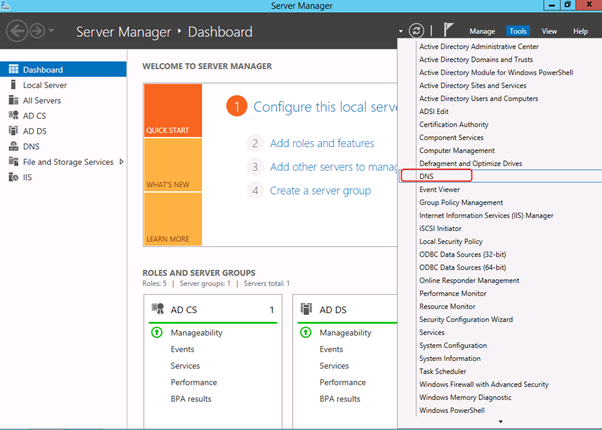Expand File and Storage Services arrow
The image size is (602, 430).
tap(121, 162)
